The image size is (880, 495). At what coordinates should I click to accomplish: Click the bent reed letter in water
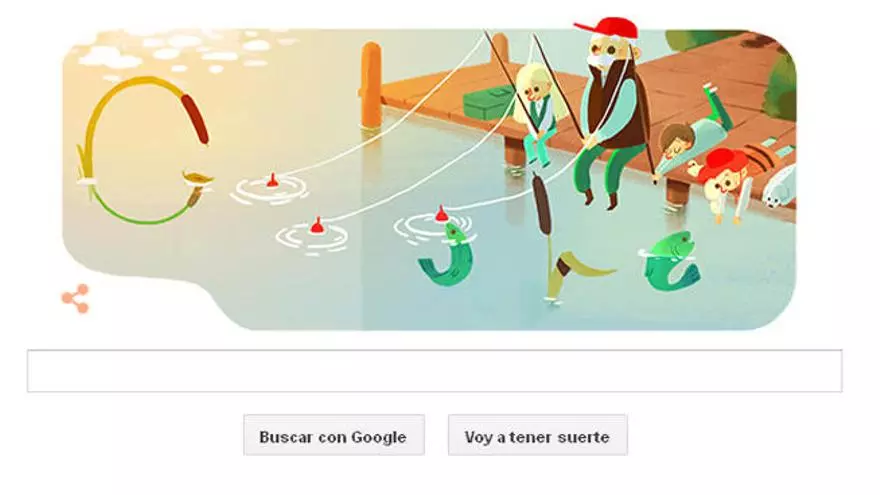[x=578, y=275]
